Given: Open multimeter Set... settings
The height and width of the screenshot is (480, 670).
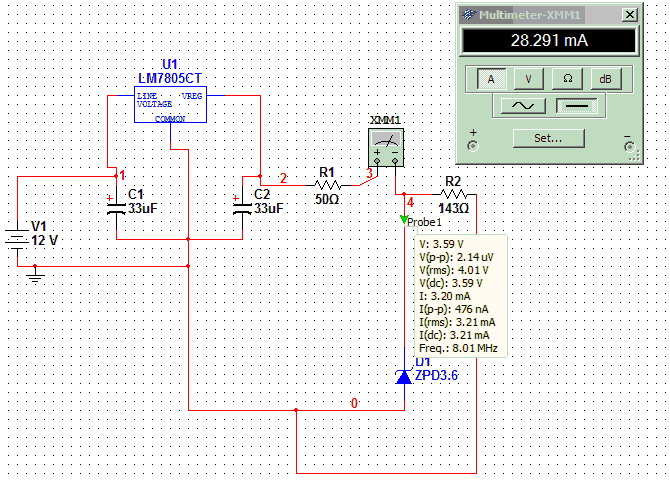Looking at the screenshot, I should tap(548, 138).
